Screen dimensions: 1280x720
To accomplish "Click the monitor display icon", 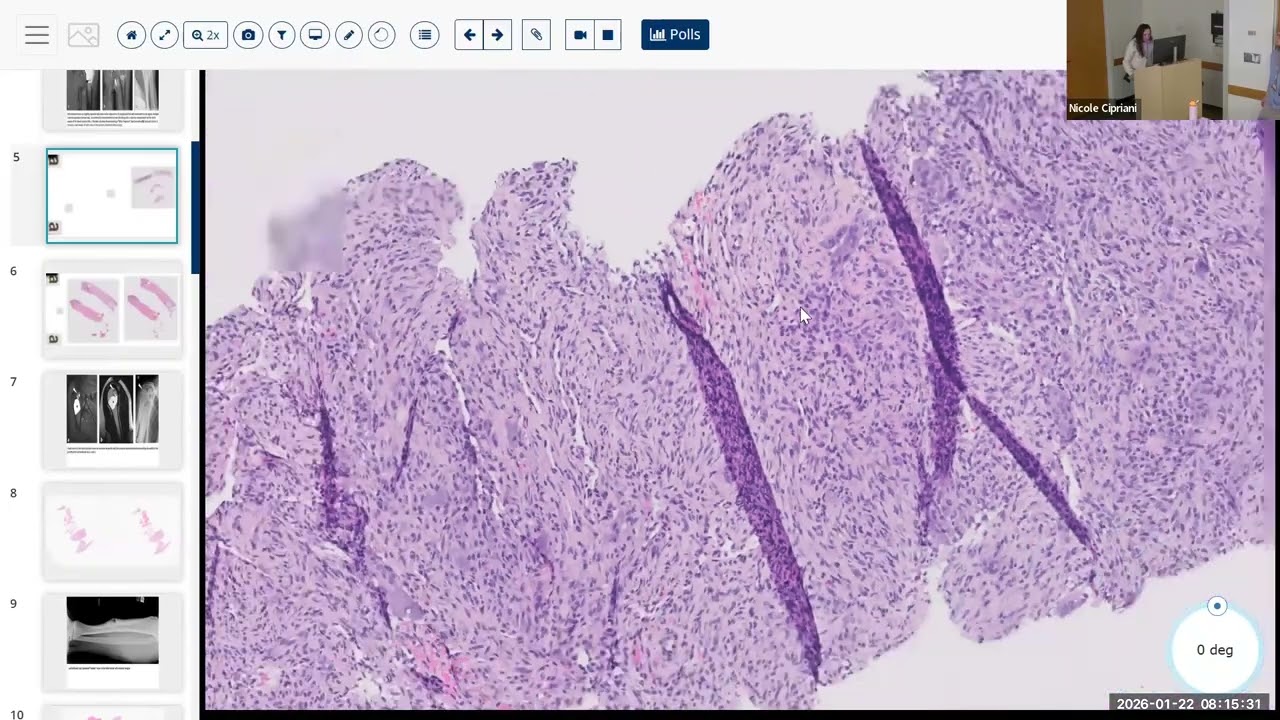I will [315, 35].
